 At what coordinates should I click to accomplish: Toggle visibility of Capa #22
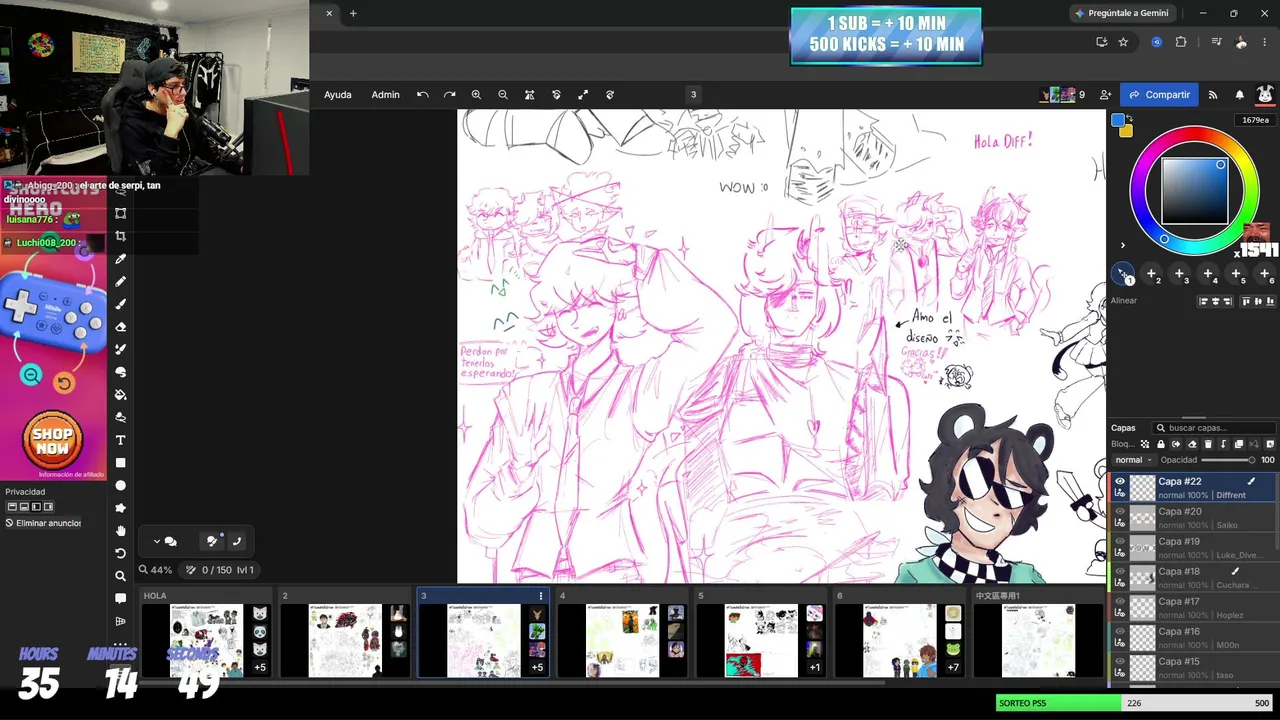[1120, 481]
